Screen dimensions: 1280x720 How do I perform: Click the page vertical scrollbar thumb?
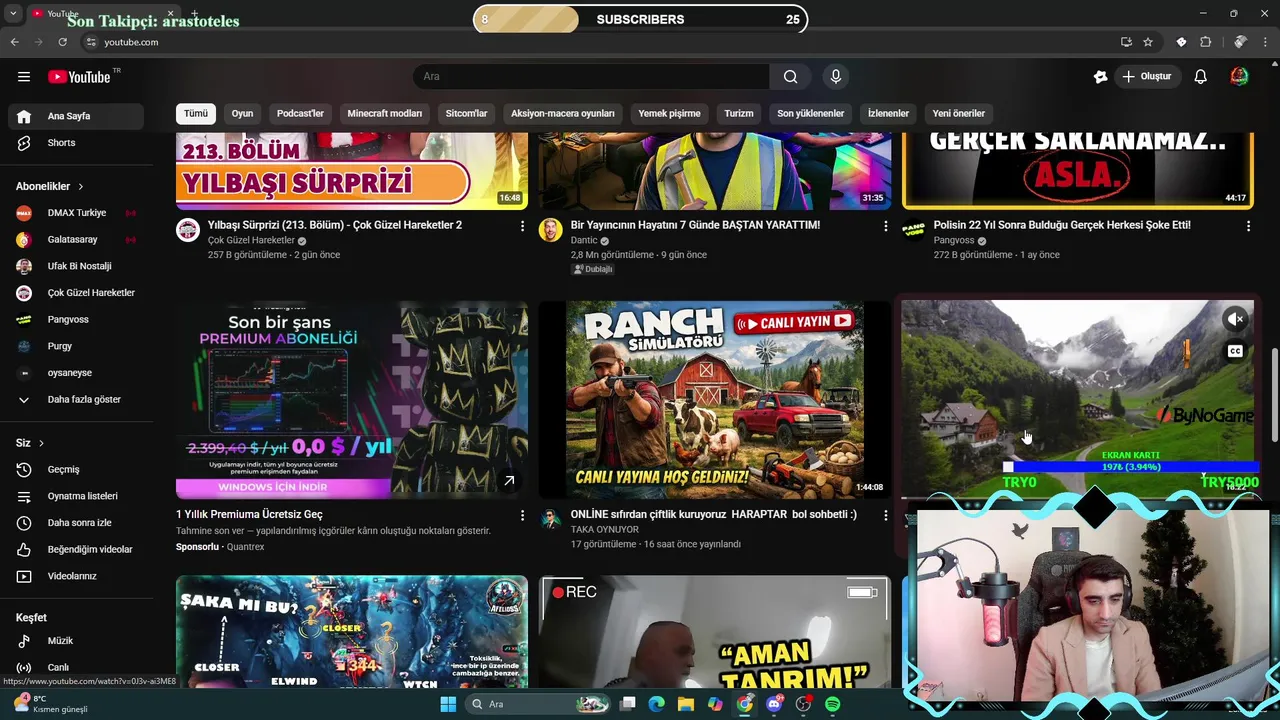(1274, 395)
